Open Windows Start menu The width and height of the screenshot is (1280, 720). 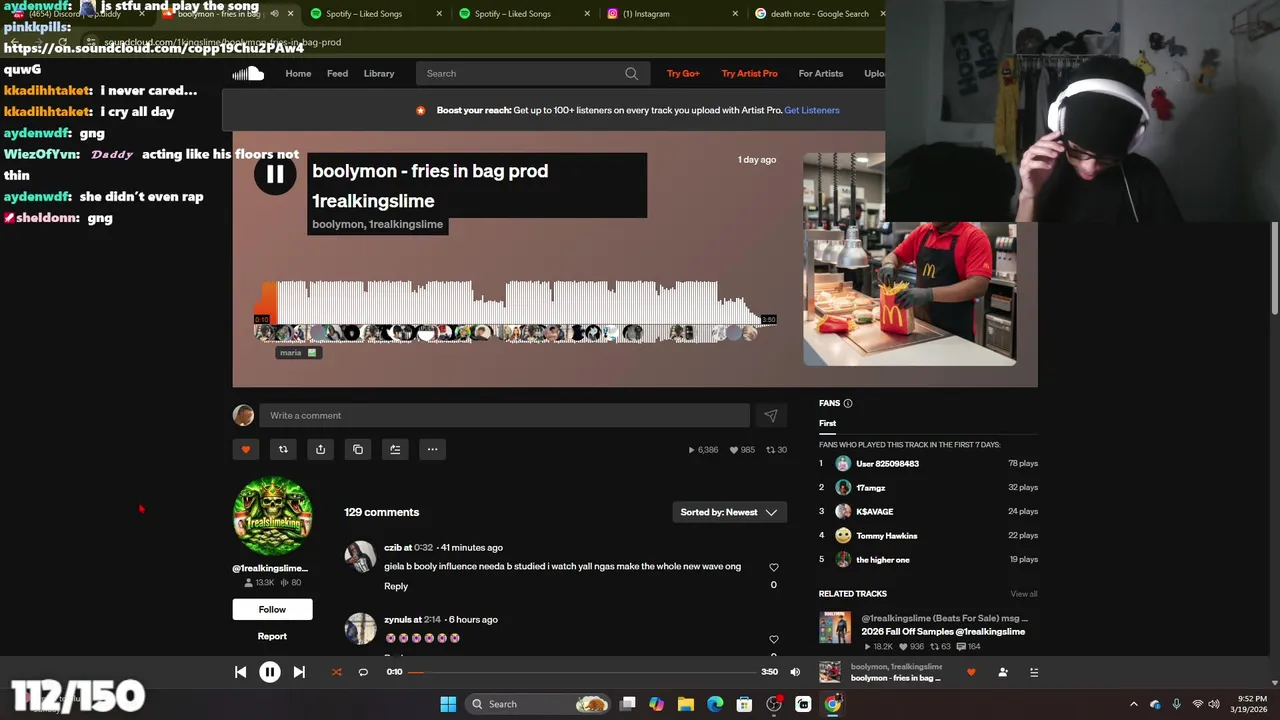(x=448, y=704)
